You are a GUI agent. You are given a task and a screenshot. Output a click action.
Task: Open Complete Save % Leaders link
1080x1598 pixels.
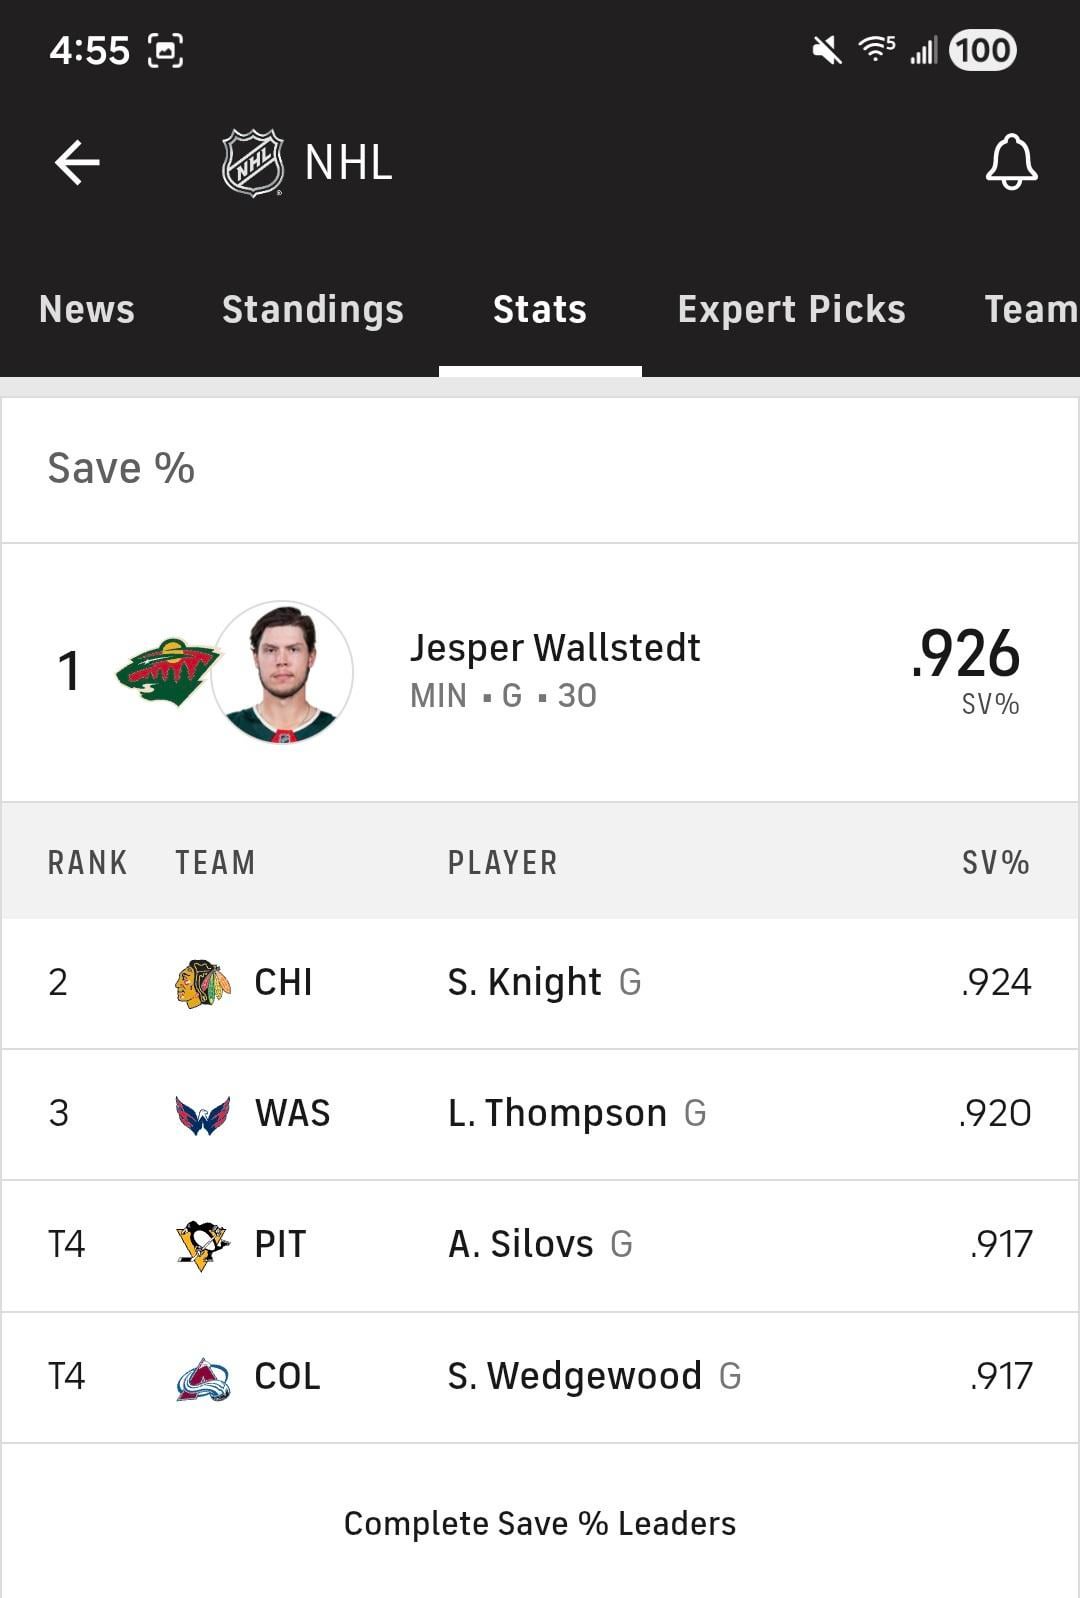540,1523
